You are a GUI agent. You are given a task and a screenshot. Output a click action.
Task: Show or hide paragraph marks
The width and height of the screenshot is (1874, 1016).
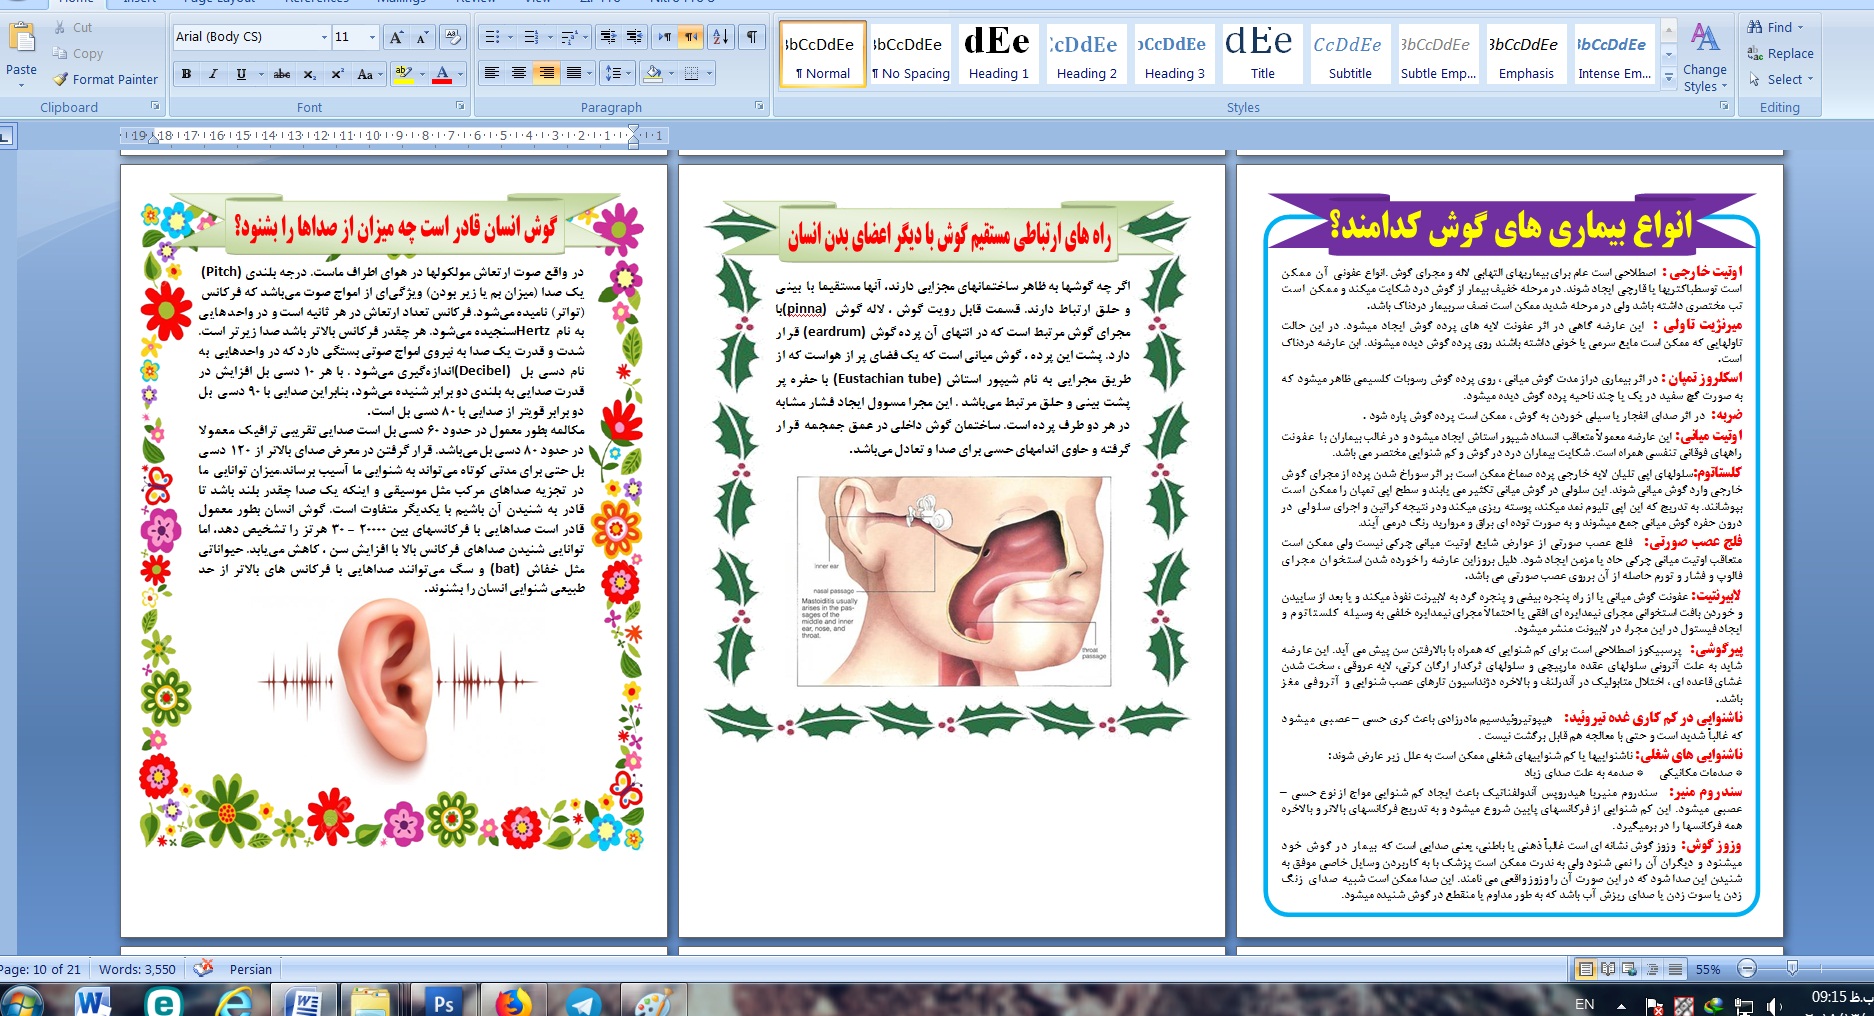pos(751,37)
